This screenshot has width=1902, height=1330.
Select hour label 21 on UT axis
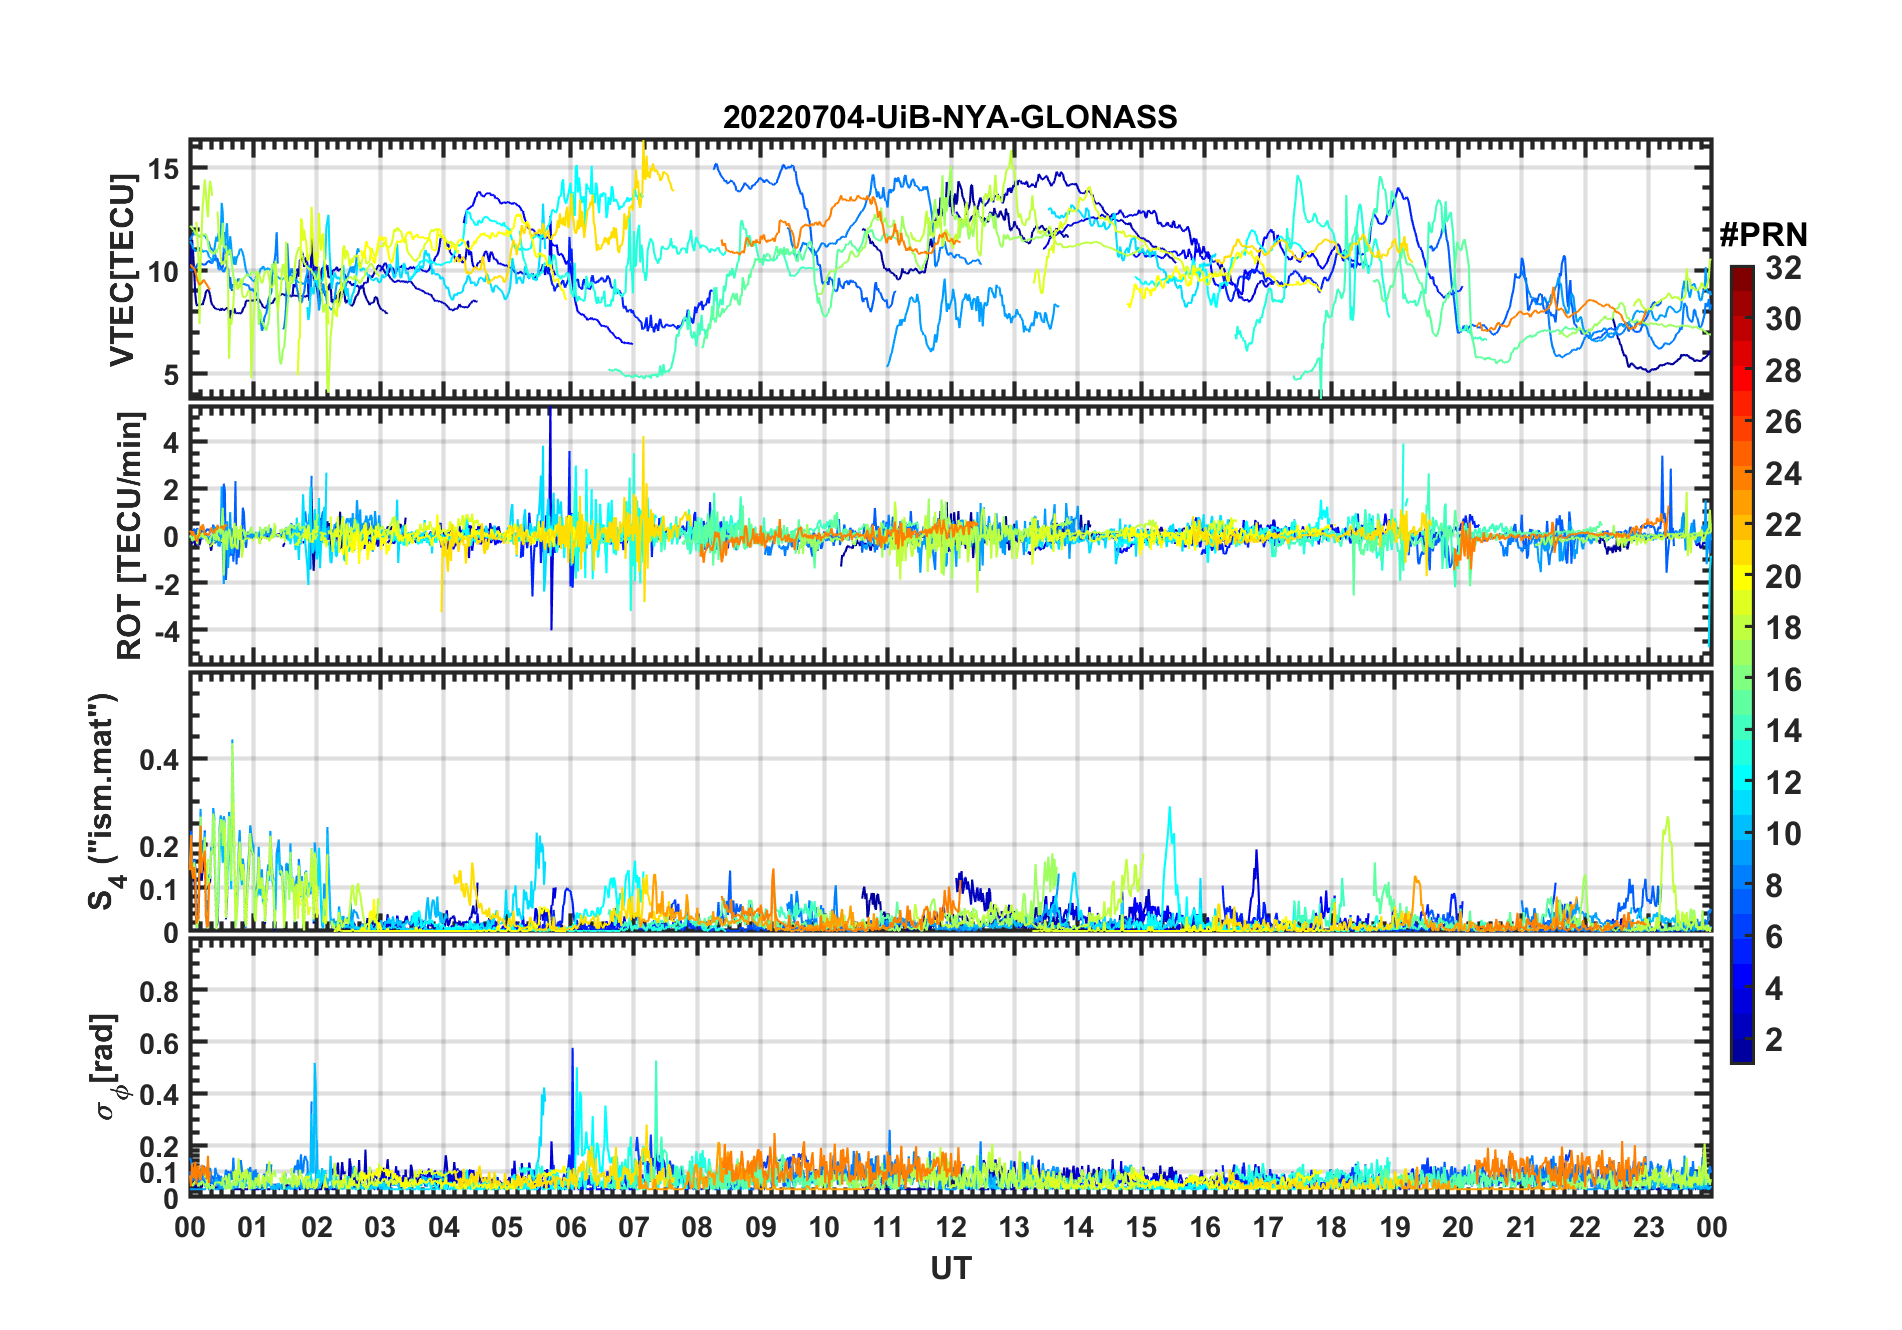pos(1522,1228)
